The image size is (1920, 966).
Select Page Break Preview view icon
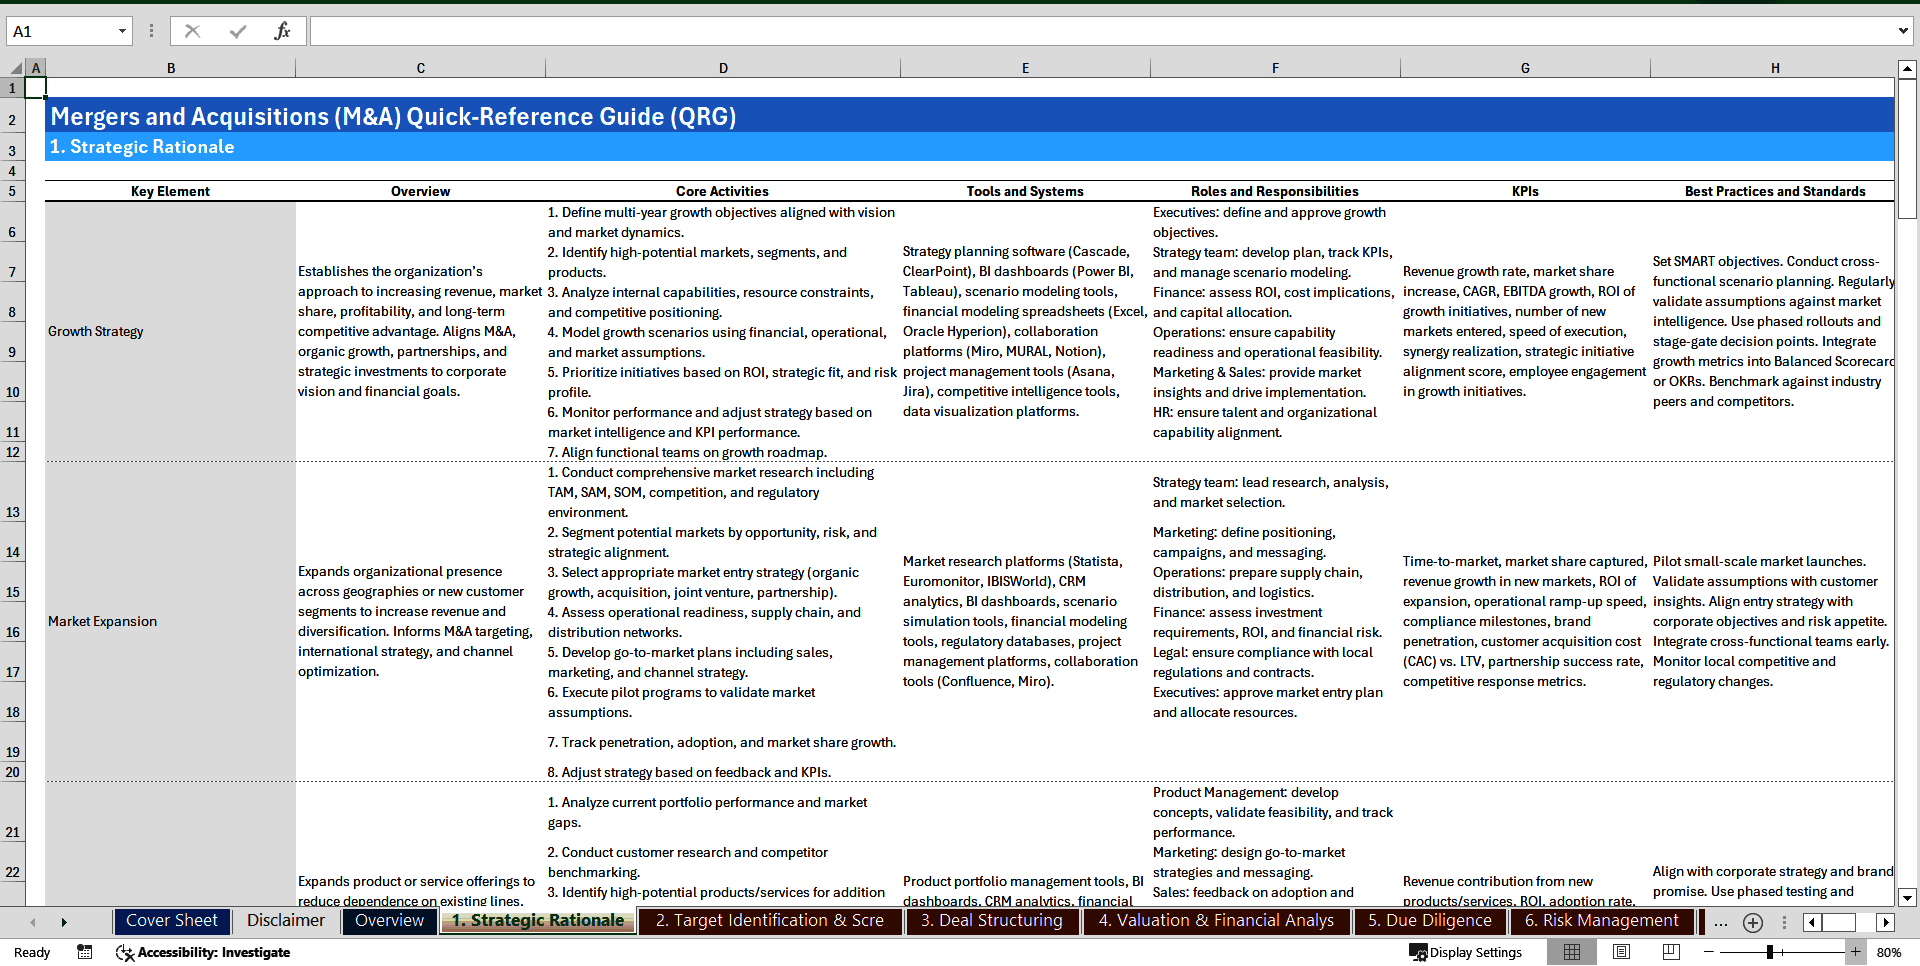(x=1671, y=952)
